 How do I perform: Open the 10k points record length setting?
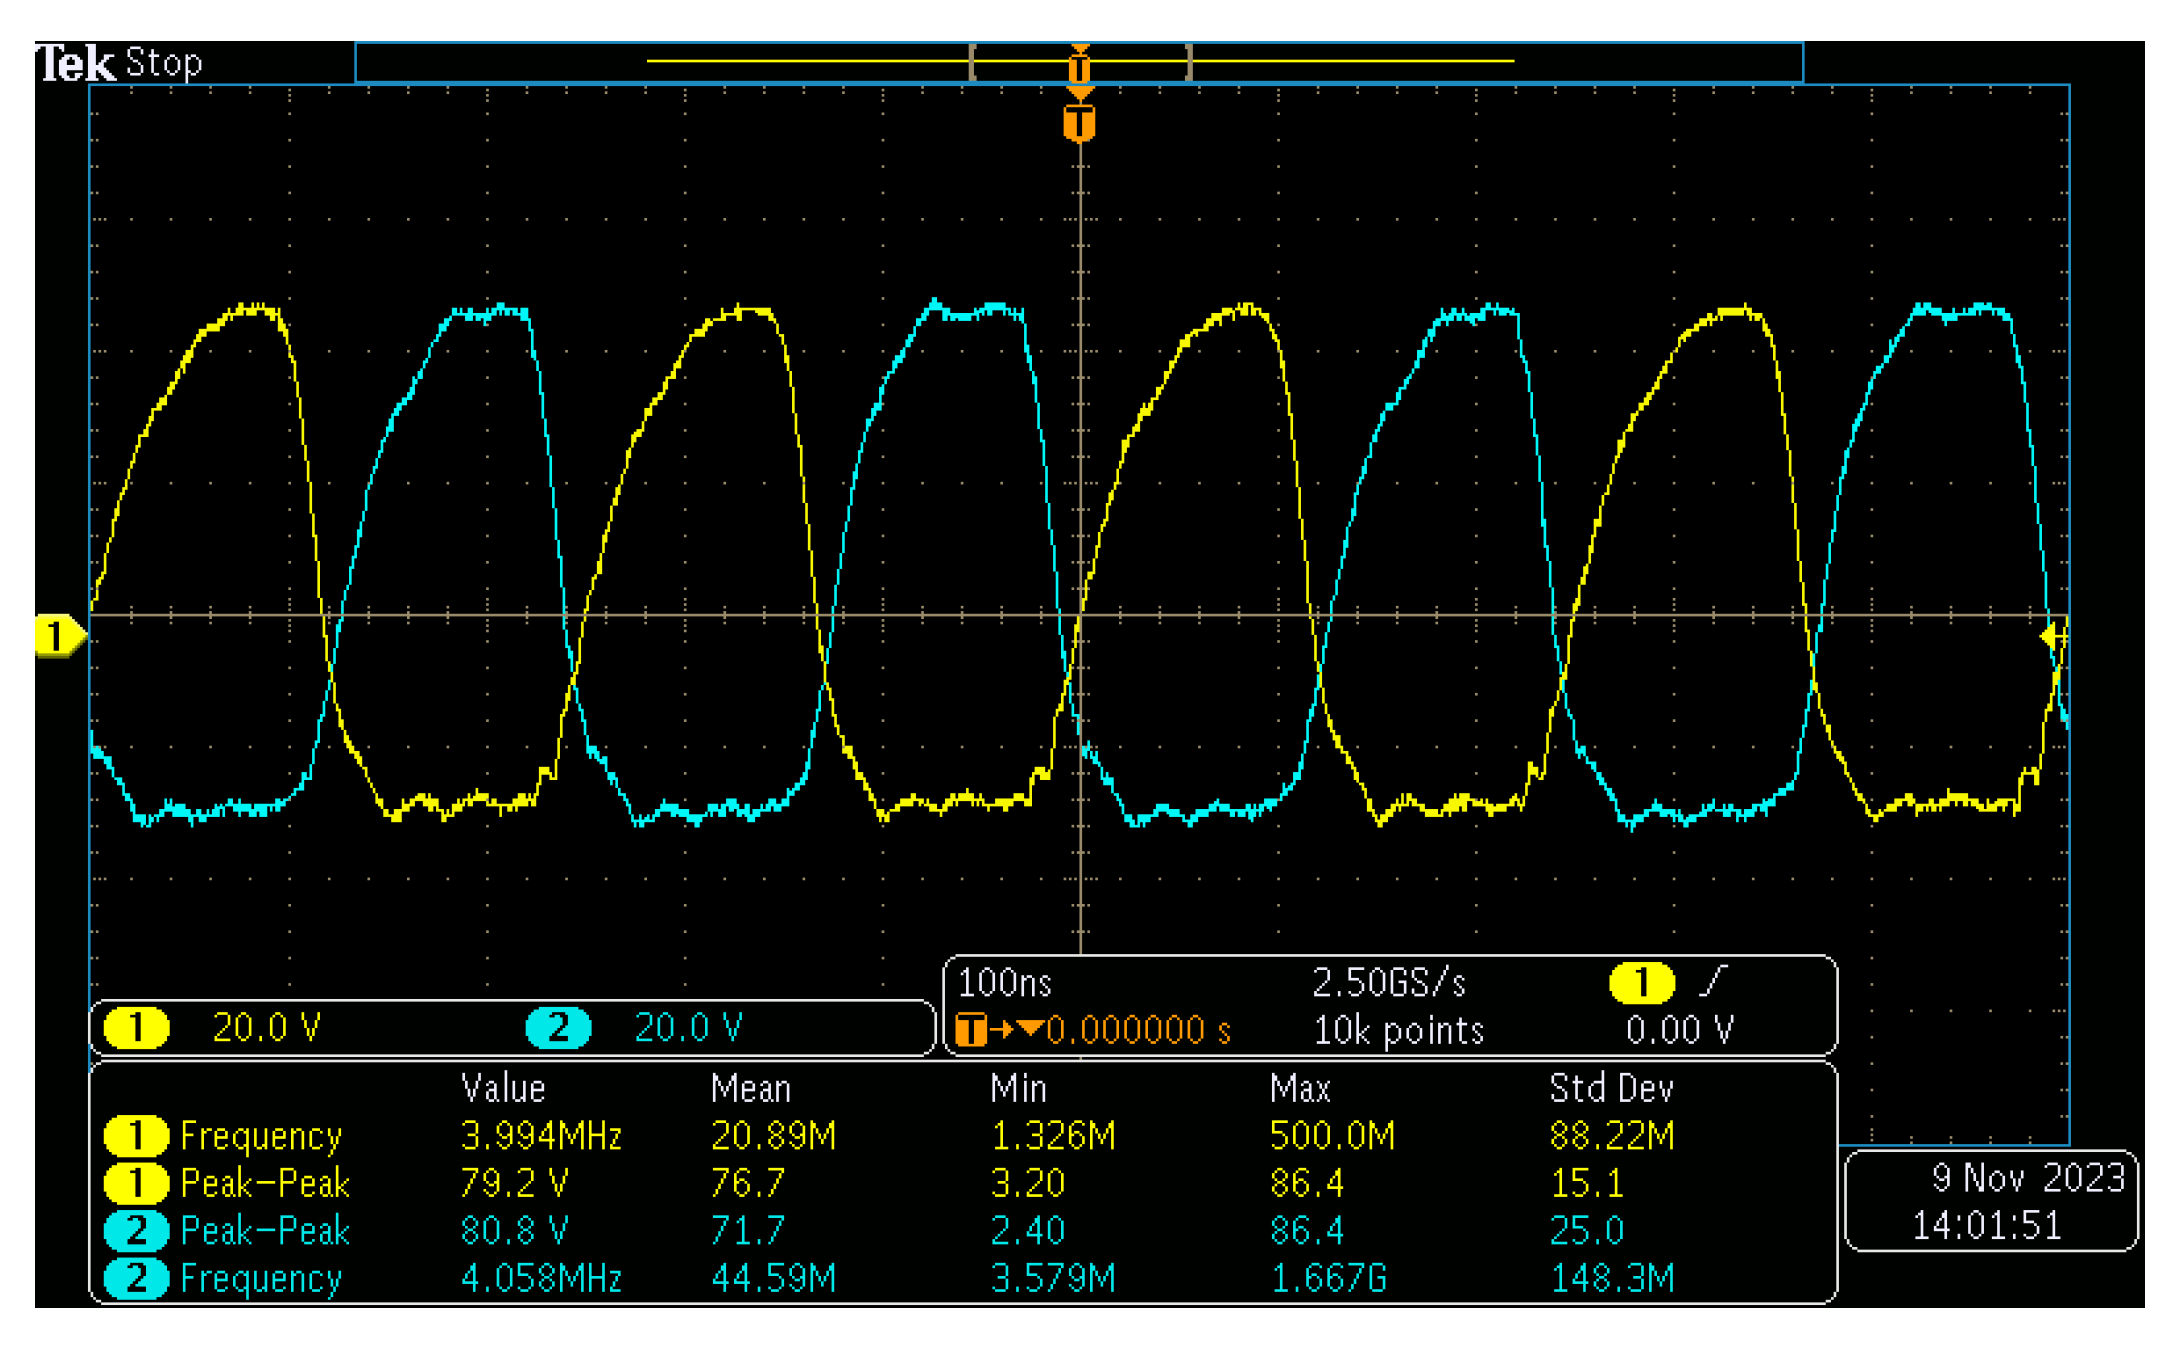tap(1400, 1030)
